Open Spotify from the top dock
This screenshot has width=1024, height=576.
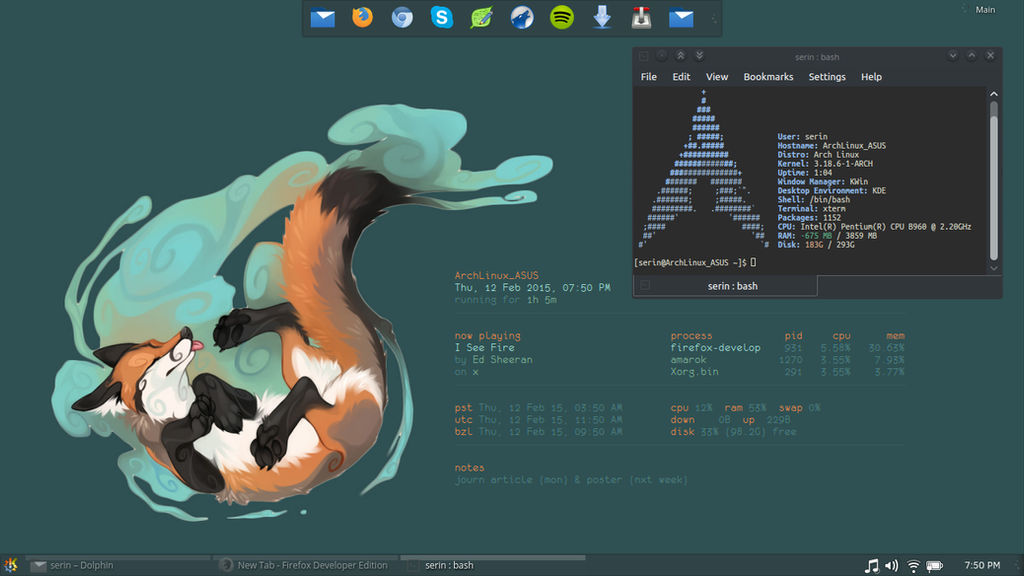click(x=562, y=18)
